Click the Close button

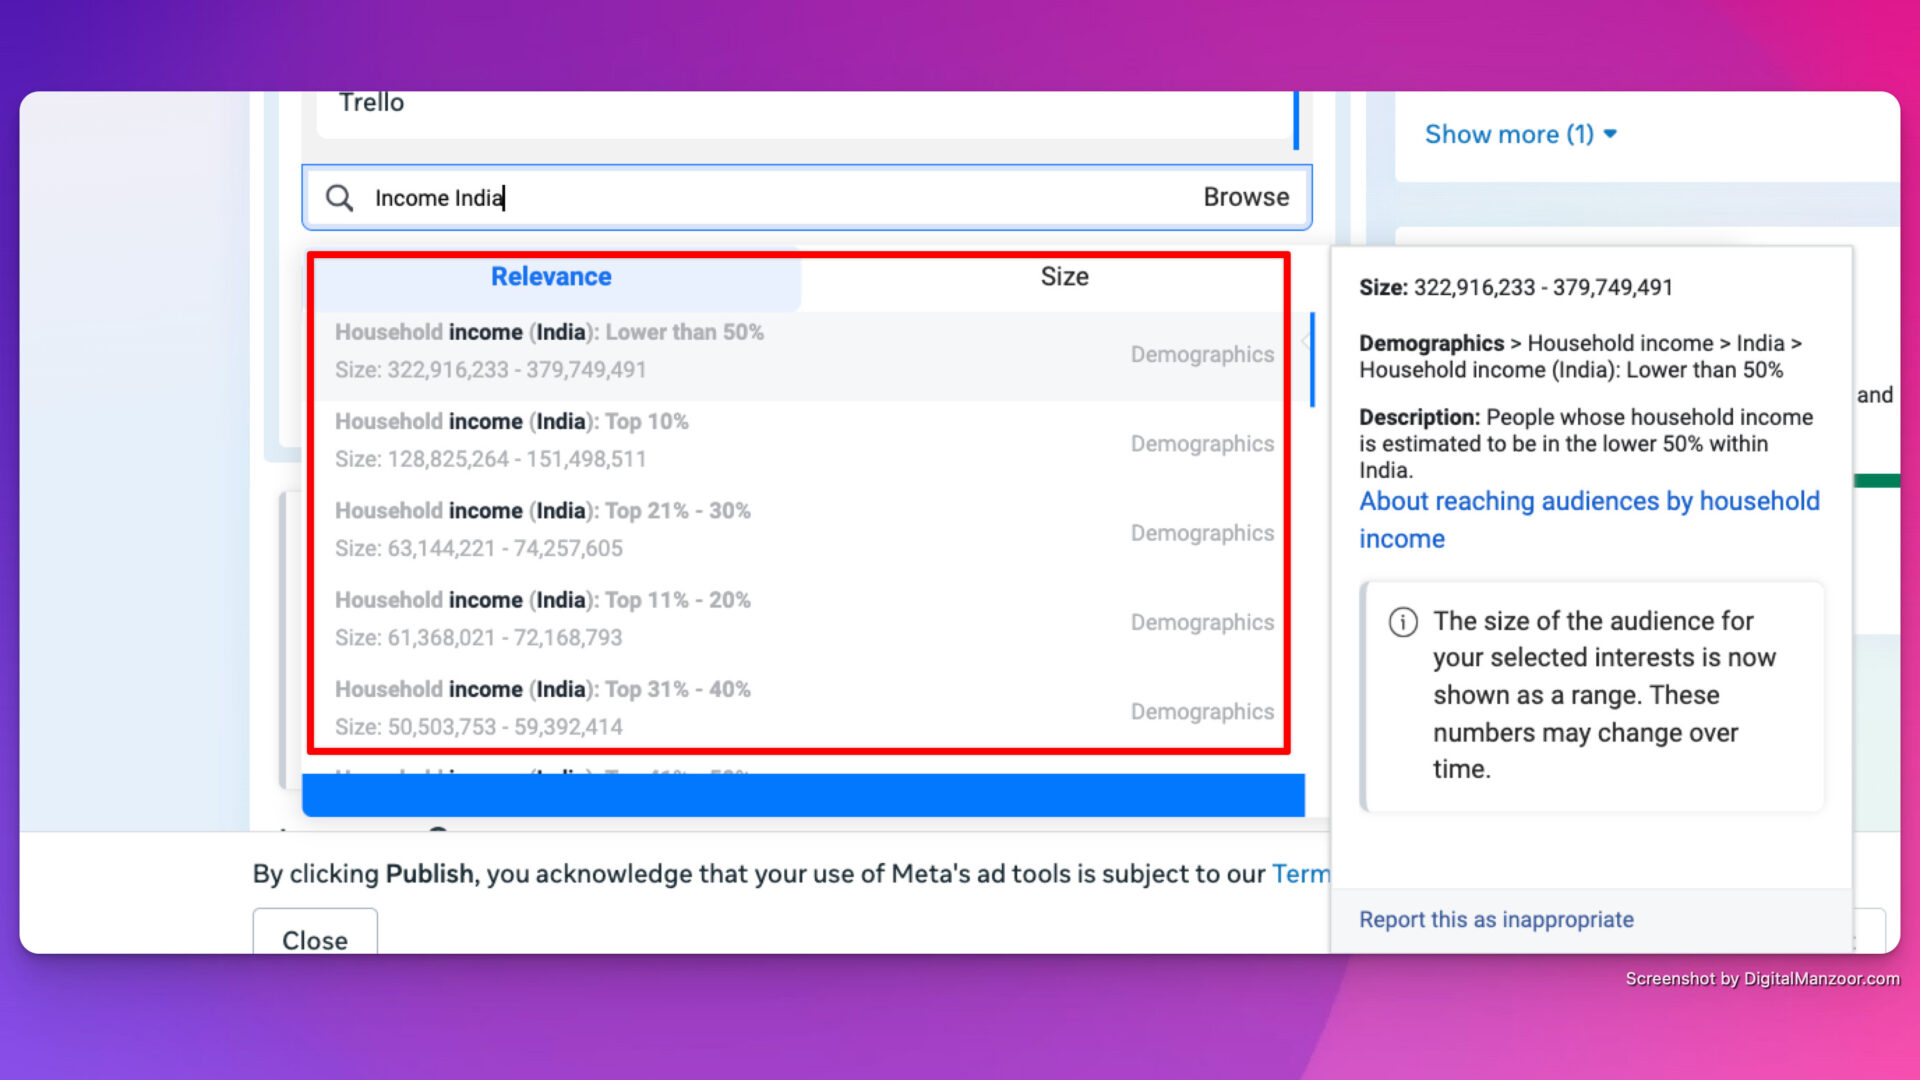[314, 940]
